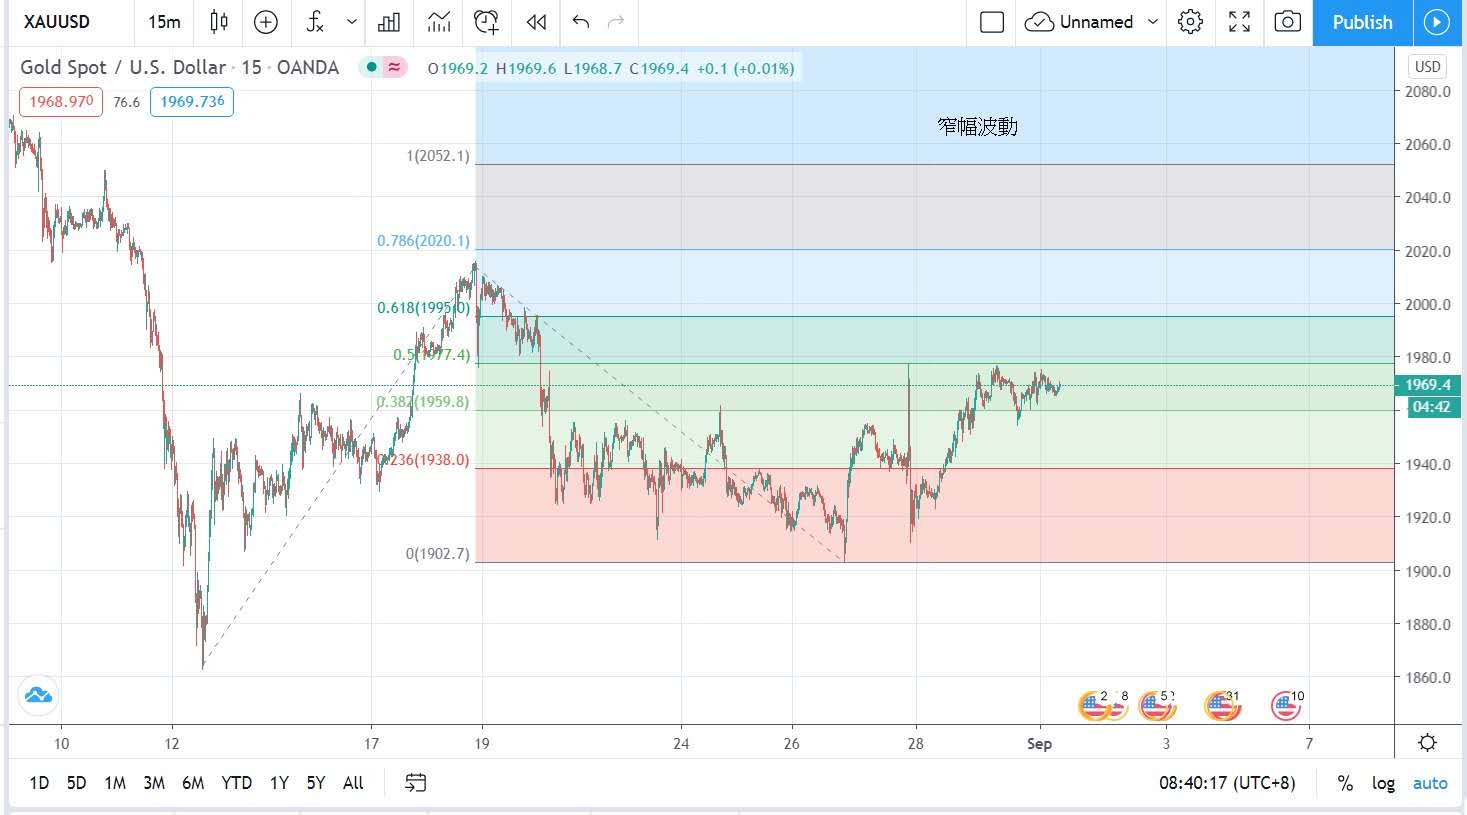Undo the last chart action
This screenshot has height=815, width=1467.
[581, 22]
